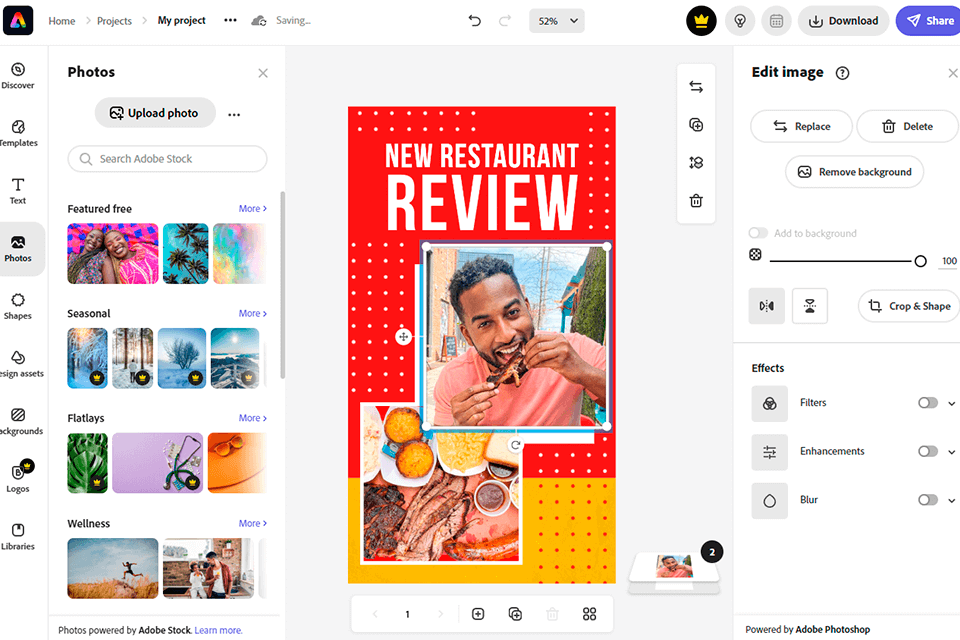Screen dimensions: 960x640
Task: Open the Logos panel
Action: coord(18,478)
